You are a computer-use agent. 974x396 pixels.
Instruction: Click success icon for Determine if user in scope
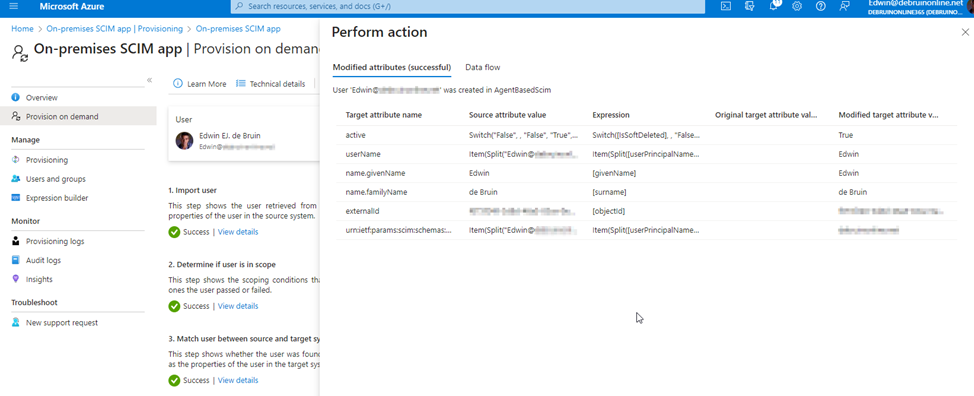tap(175, 306)
